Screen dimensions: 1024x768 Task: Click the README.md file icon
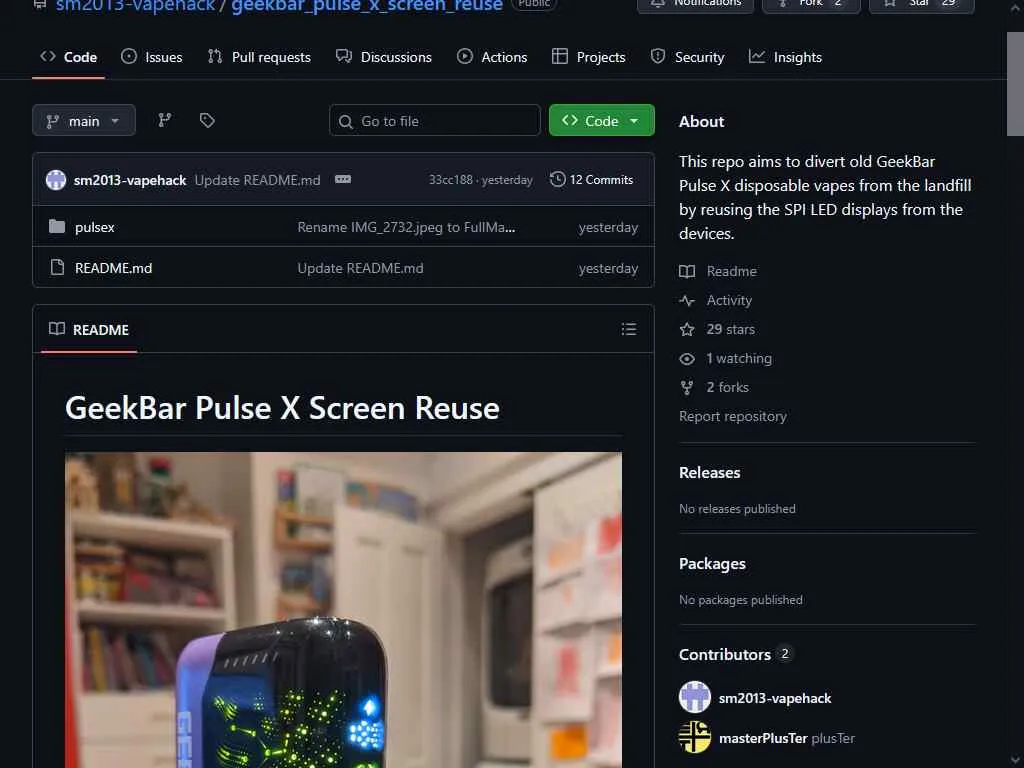[x=57, y=267]
